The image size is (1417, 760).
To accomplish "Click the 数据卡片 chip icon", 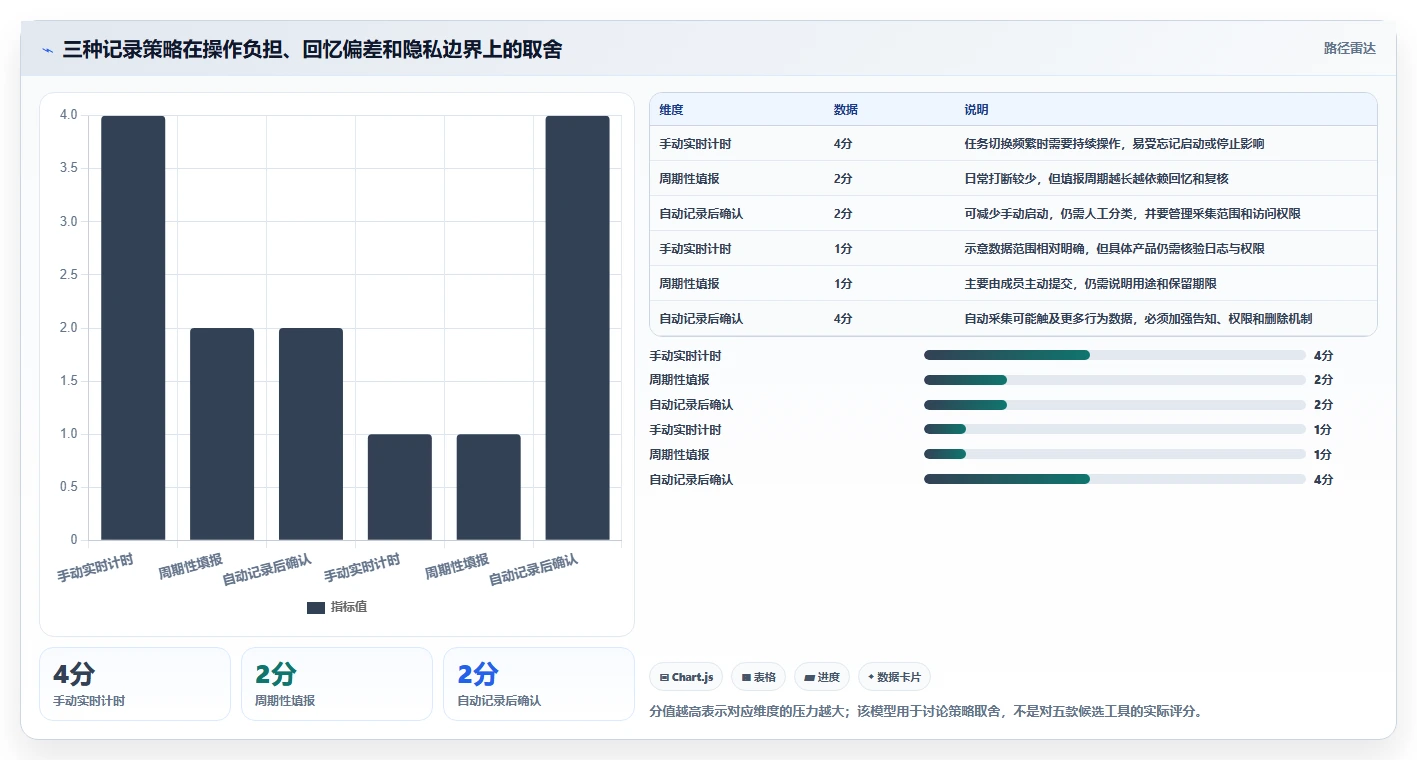I will pos(871,678).
